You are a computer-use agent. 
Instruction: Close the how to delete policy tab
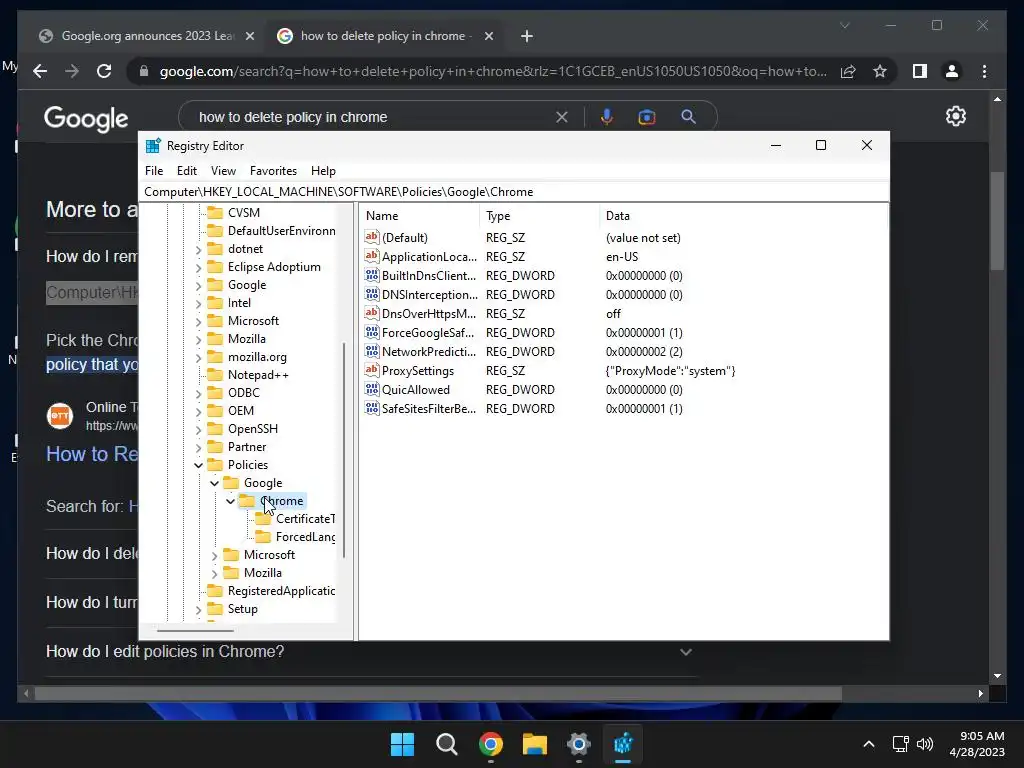488,36
